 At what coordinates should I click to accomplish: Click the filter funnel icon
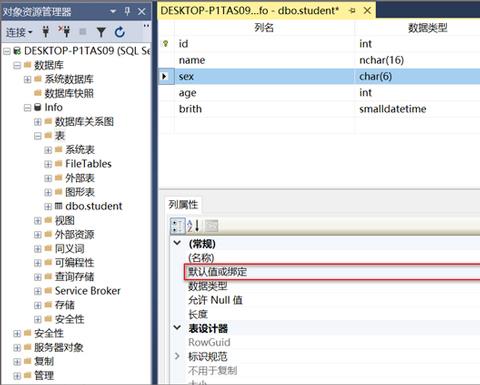click(x=101, y=32)
